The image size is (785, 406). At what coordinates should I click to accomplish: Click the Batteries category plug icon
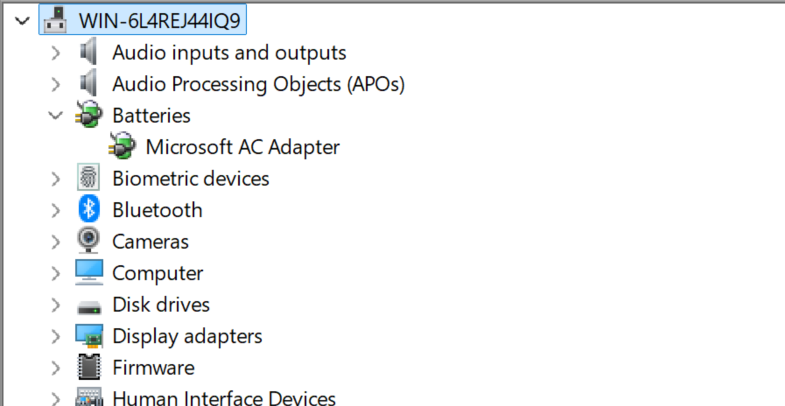pyautogui.click(x=89, y=115)
